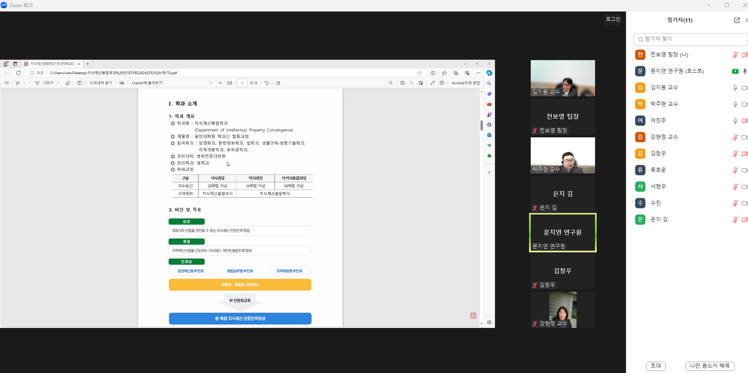Add a sidebar app with plus icon
This screenshot has width=748, height=373.
(489, 172)
